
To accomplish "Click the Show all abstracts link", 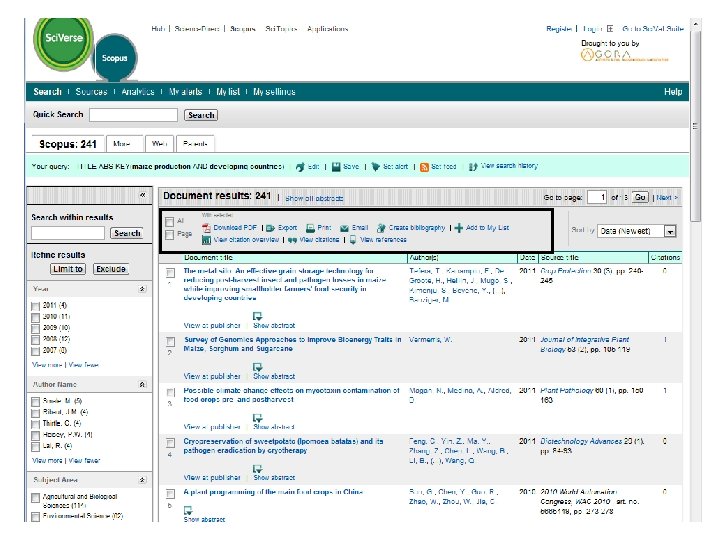I will pos(314,198).
